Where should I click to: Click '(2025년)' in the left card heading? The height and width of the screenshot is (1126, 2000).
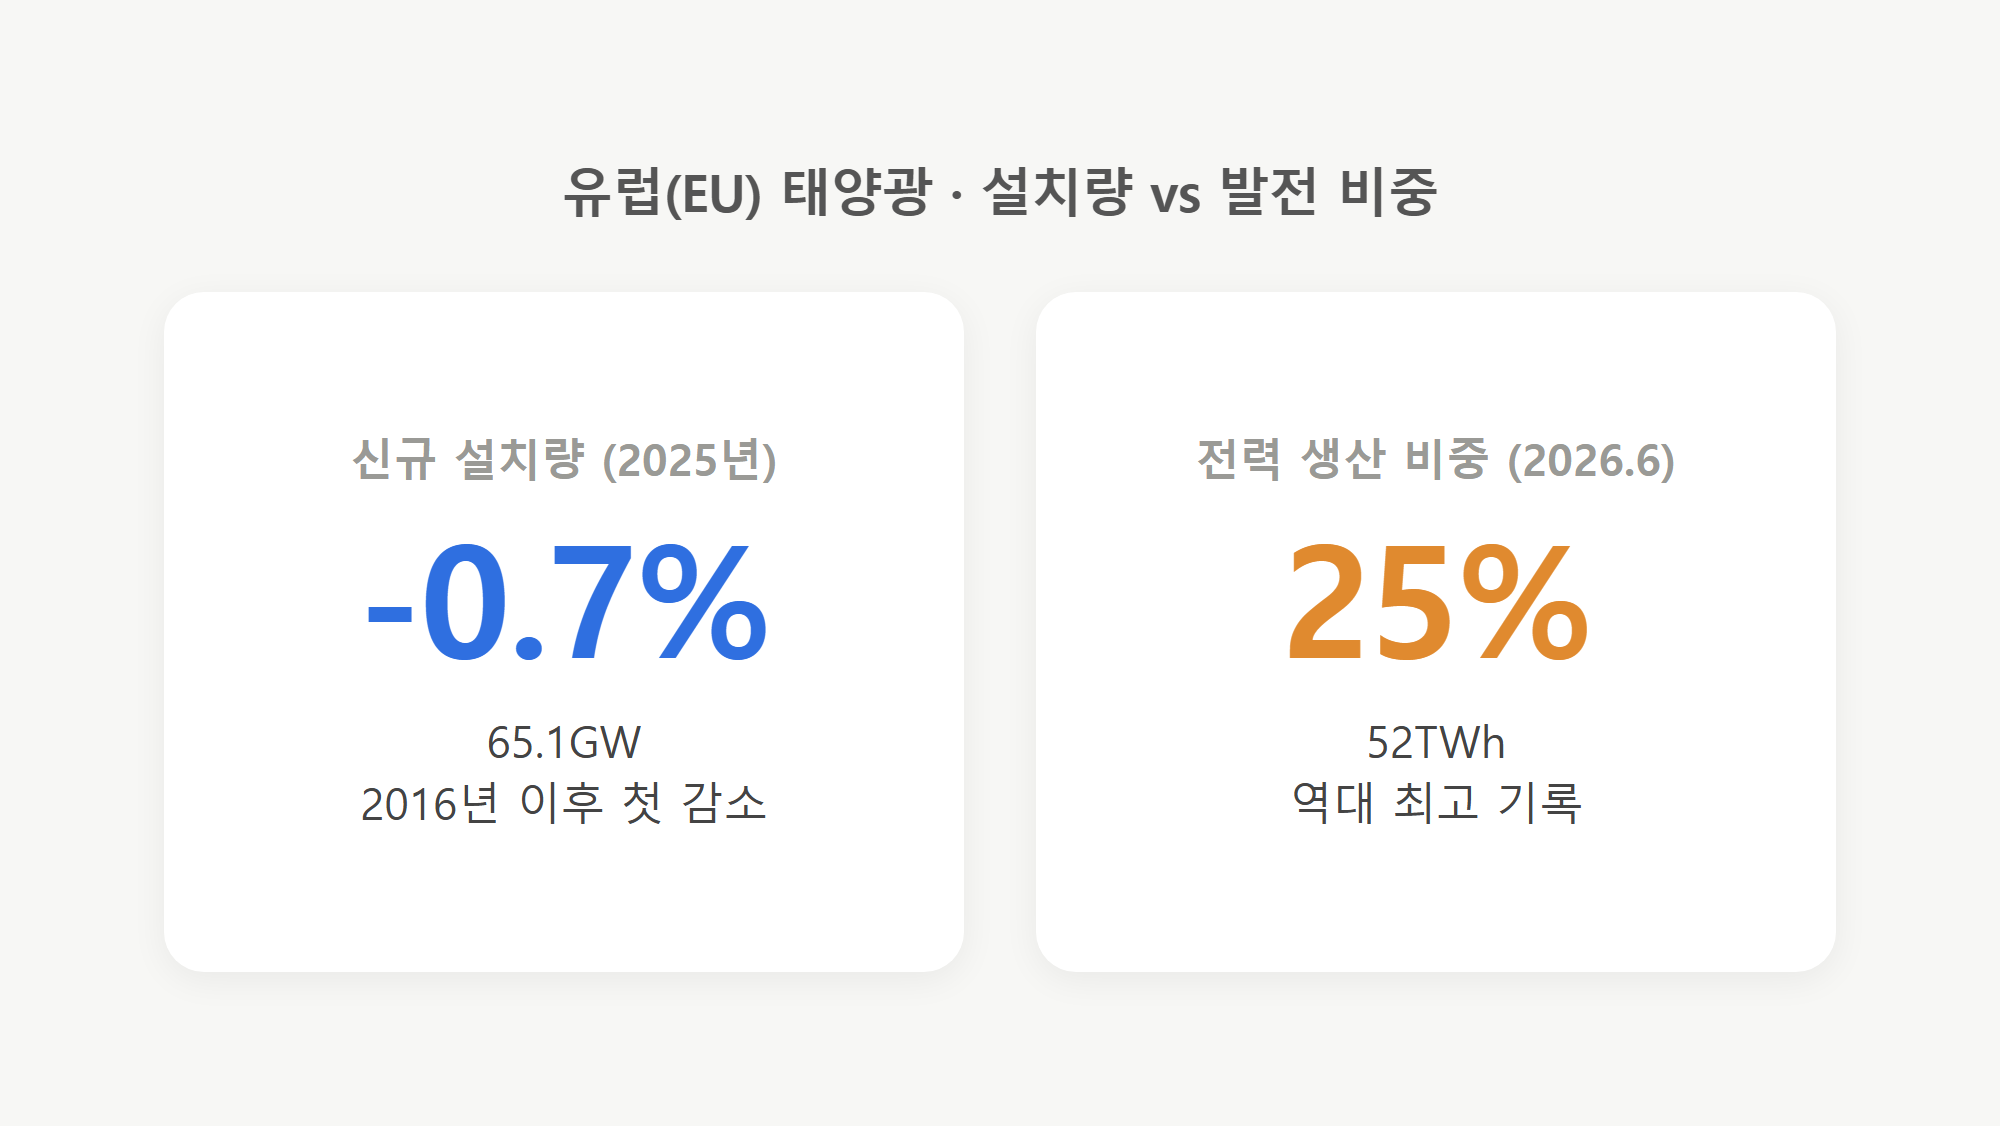coord(689,460)
